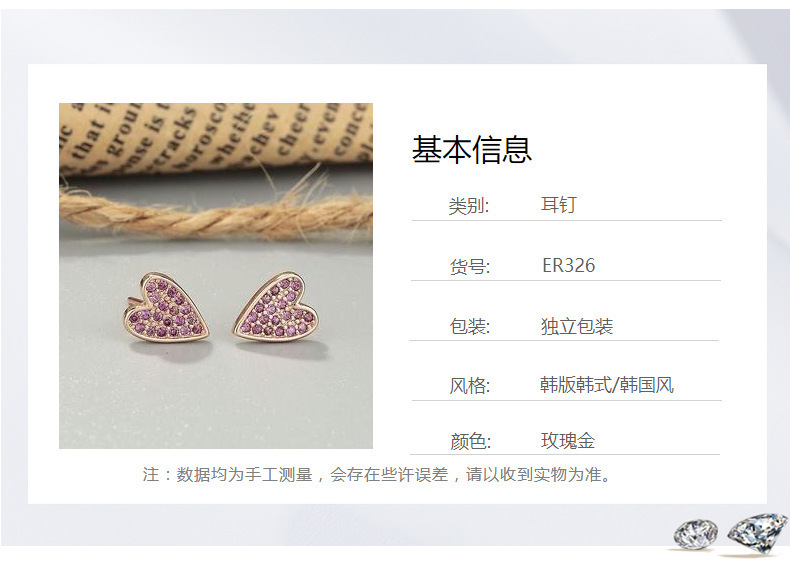Click the 类别 label

coord(469,206)
